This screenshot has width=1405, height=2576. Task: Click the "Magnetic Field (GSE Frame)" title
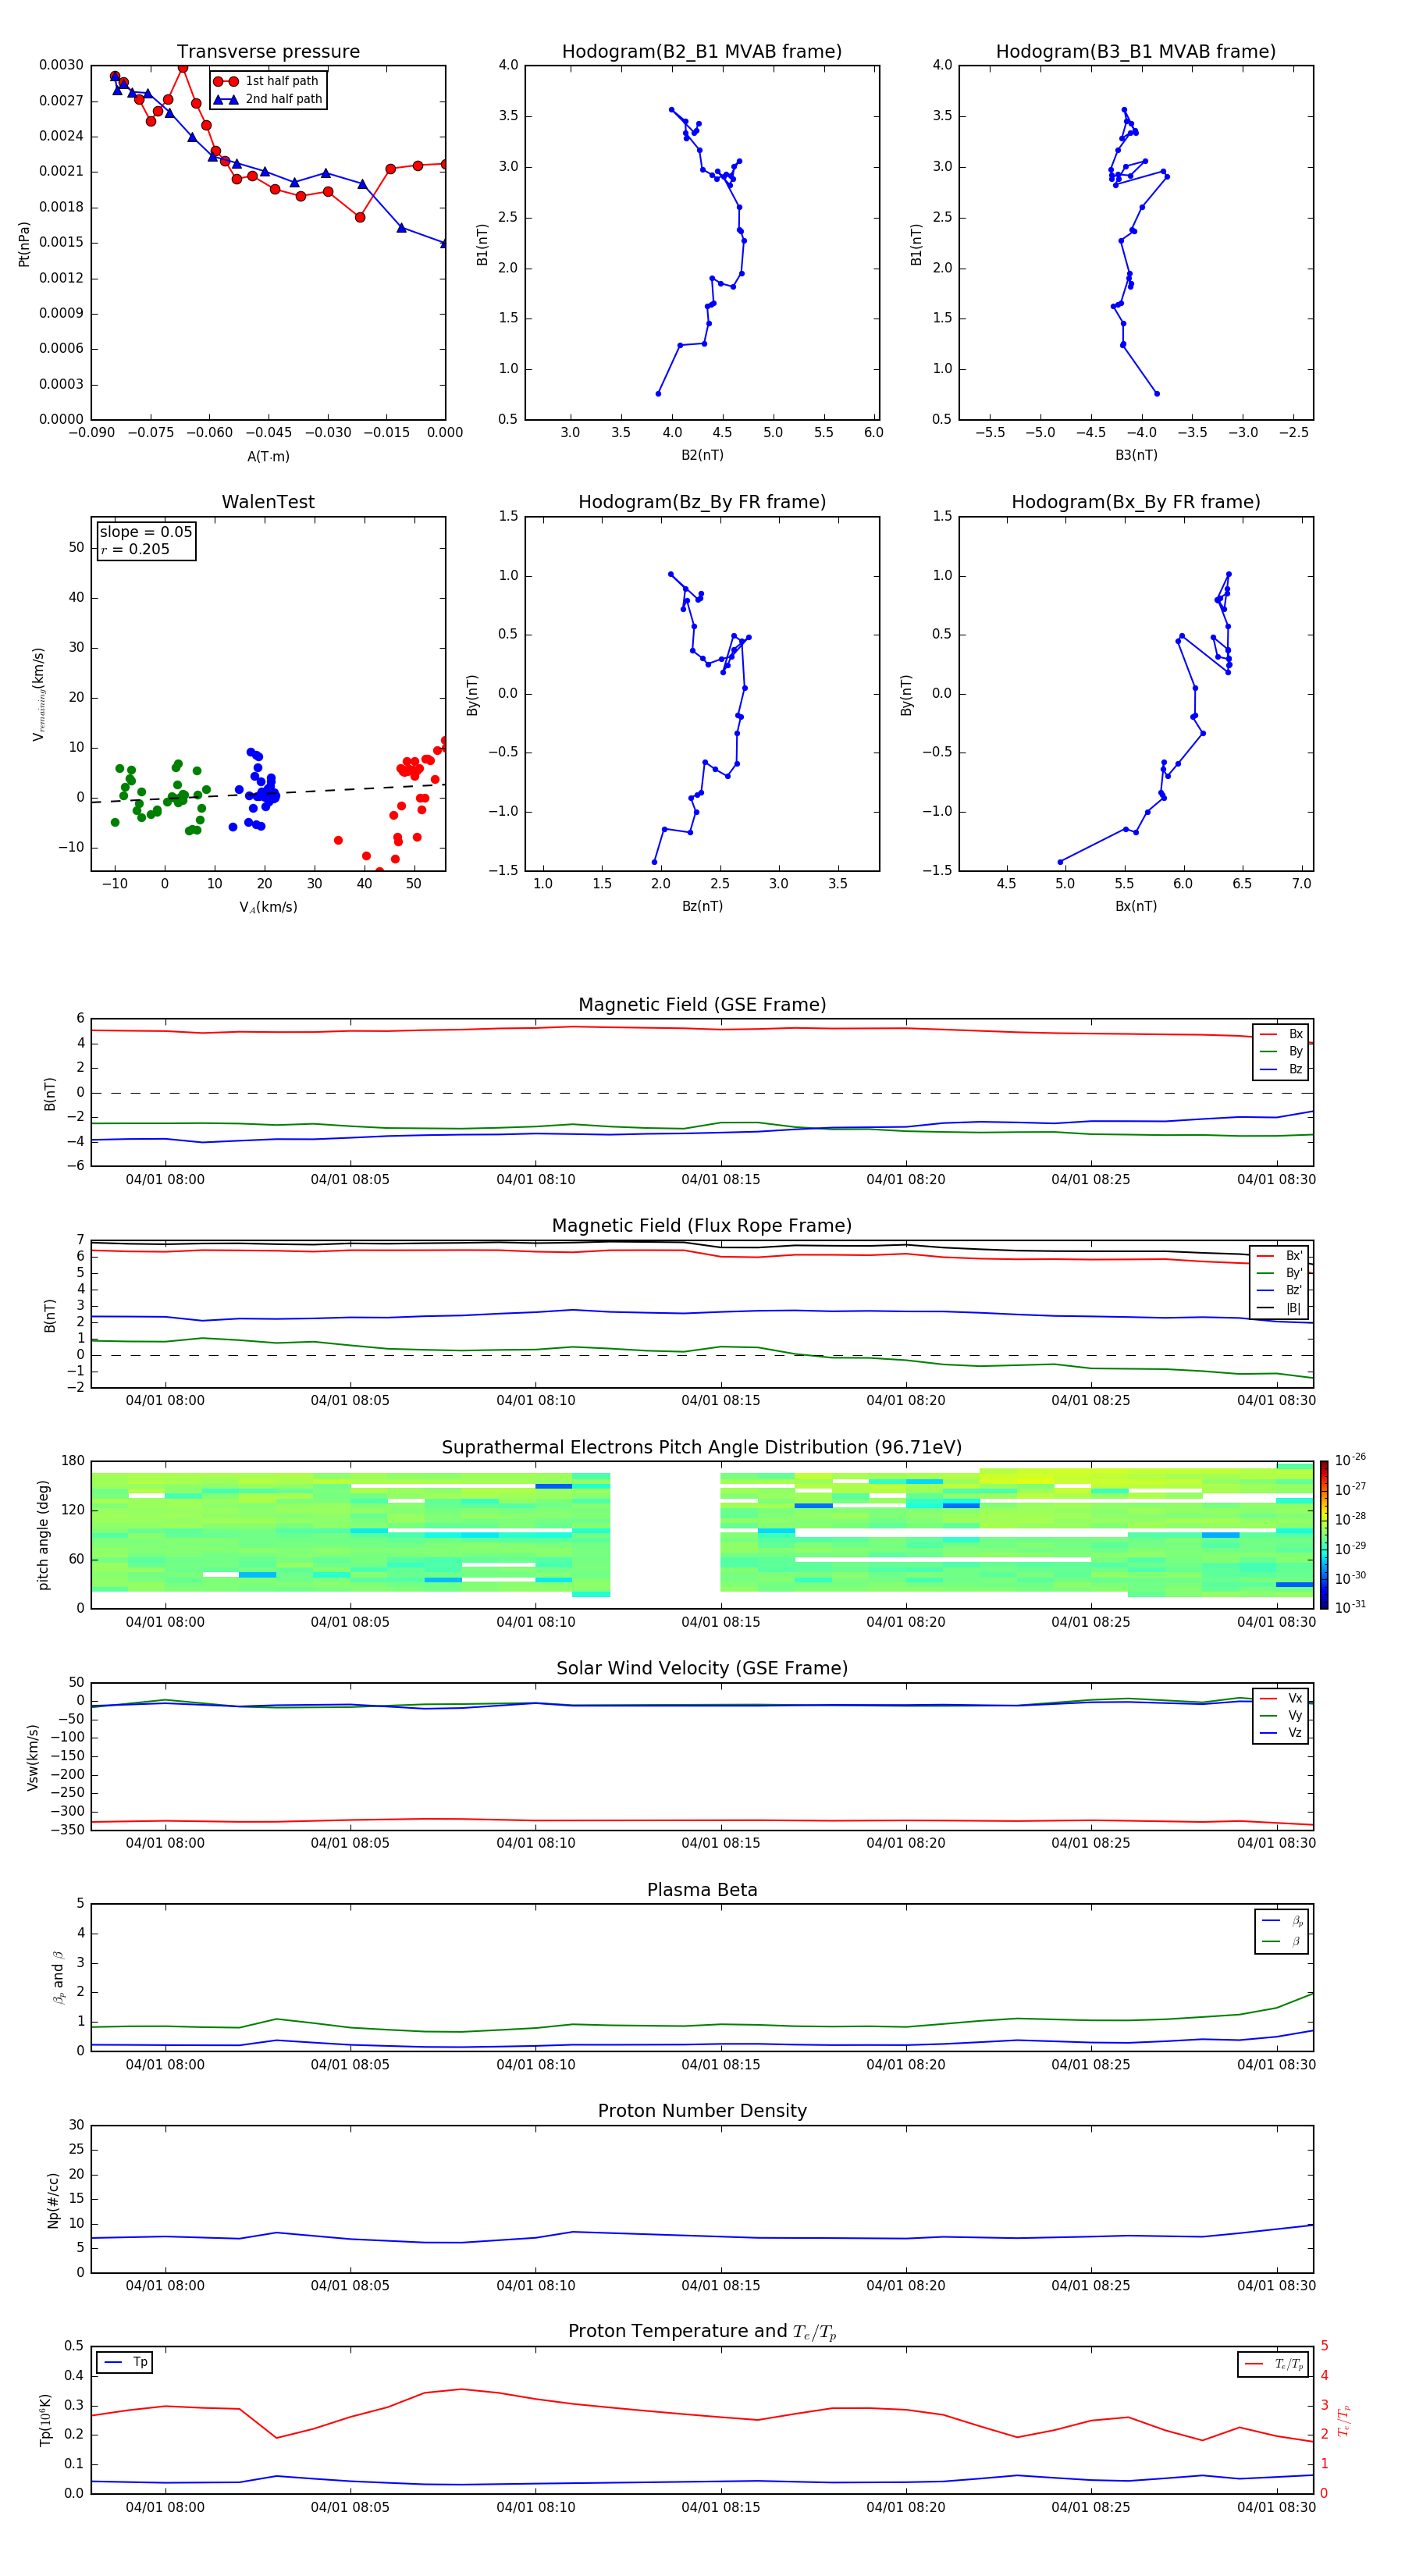702,1005
